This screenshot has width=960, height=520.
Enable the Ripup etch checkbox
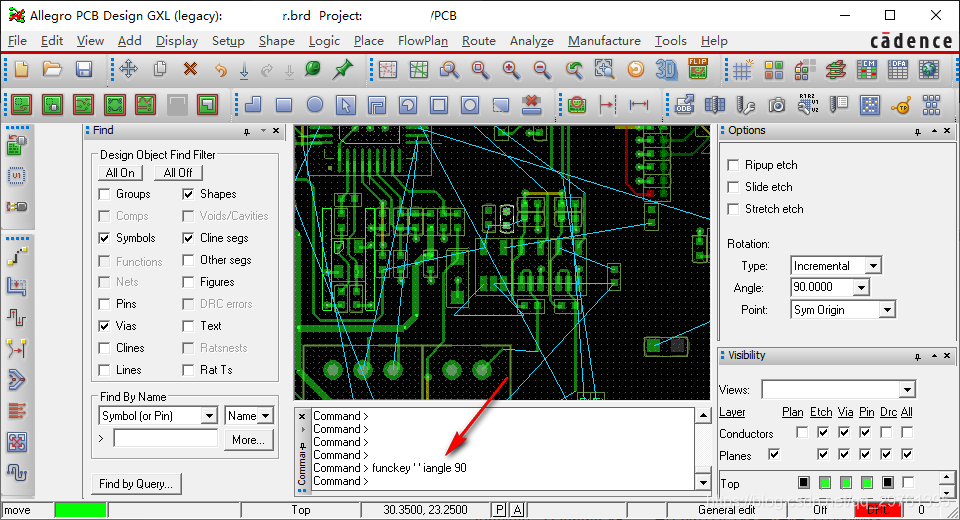(x=734, y=165)
